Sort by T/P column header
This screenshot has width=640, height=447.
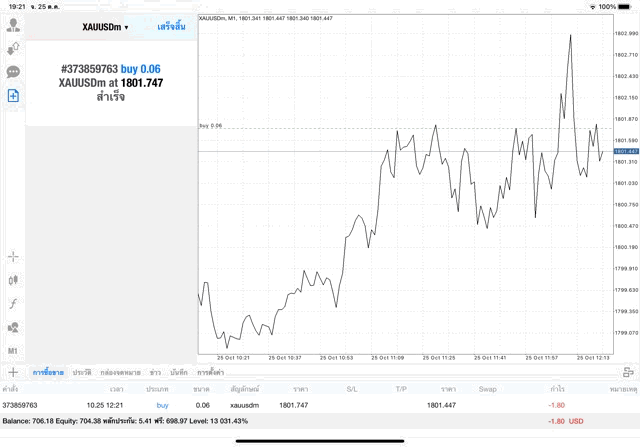401,389
